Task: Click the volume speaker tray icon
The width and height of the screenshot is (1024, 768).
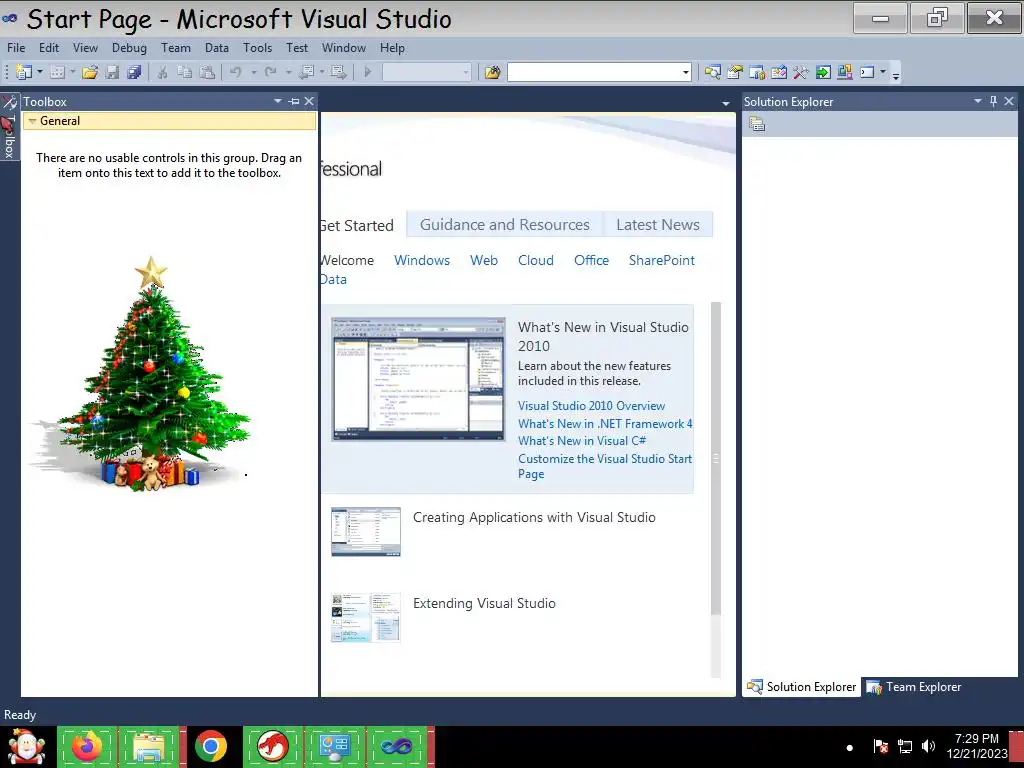Action: point(928,746)
